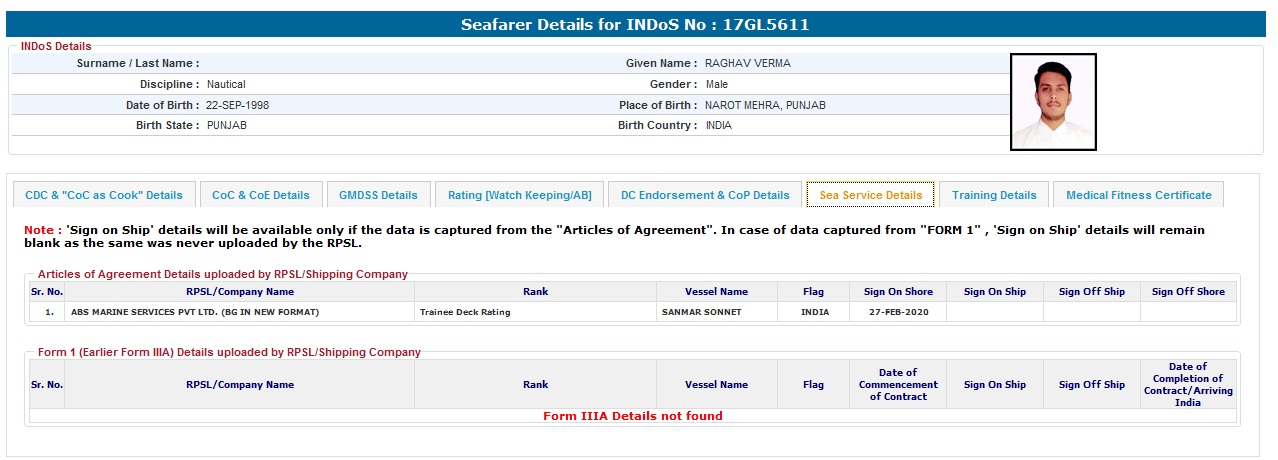Click Place of Birth value NAROT MEHRA, PUNJAB
Screen dimensions: 1278x460
click(x=765, y=105)
